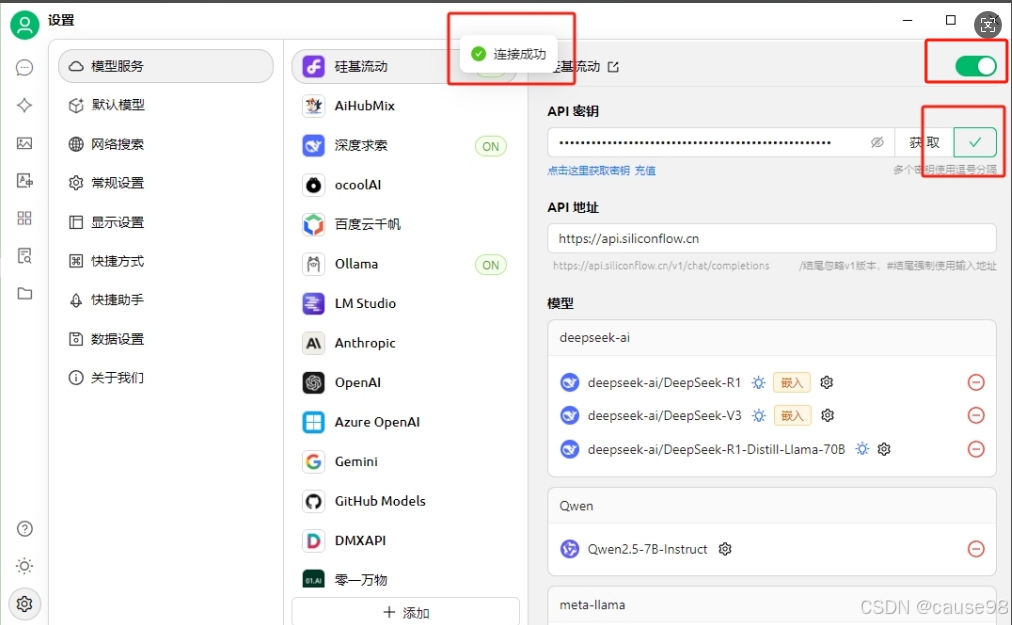The image size is (1012, 625).
Task: Open the chat assistant sidebar icon
Action: pyautogui.click(x=25, y=68)
